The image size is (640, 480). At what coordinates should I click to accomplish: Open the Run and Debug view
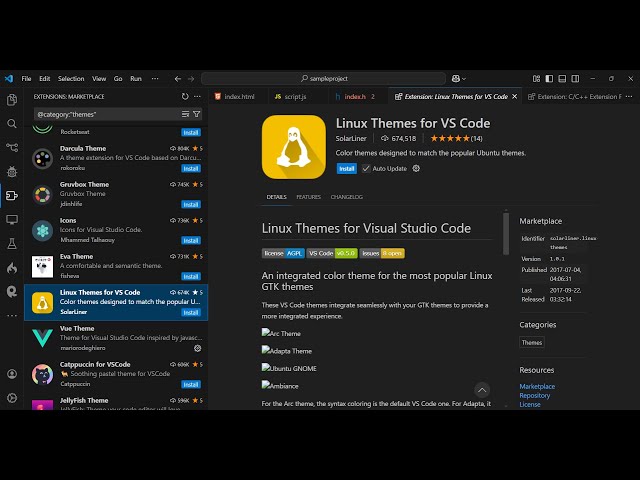[x=12, y=171]
